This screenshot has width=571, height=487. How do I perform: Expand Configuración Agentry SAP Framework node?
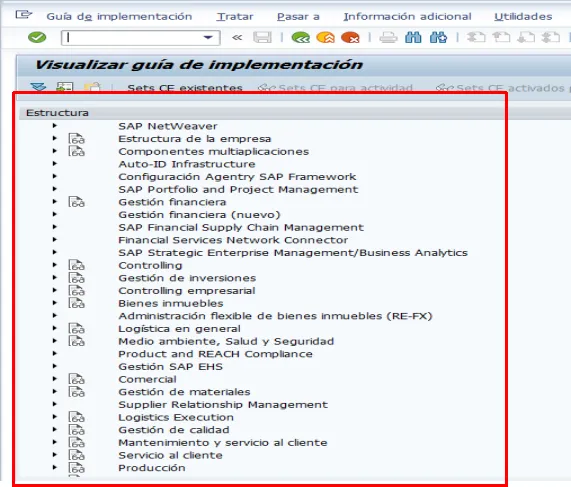pos(55,176)
